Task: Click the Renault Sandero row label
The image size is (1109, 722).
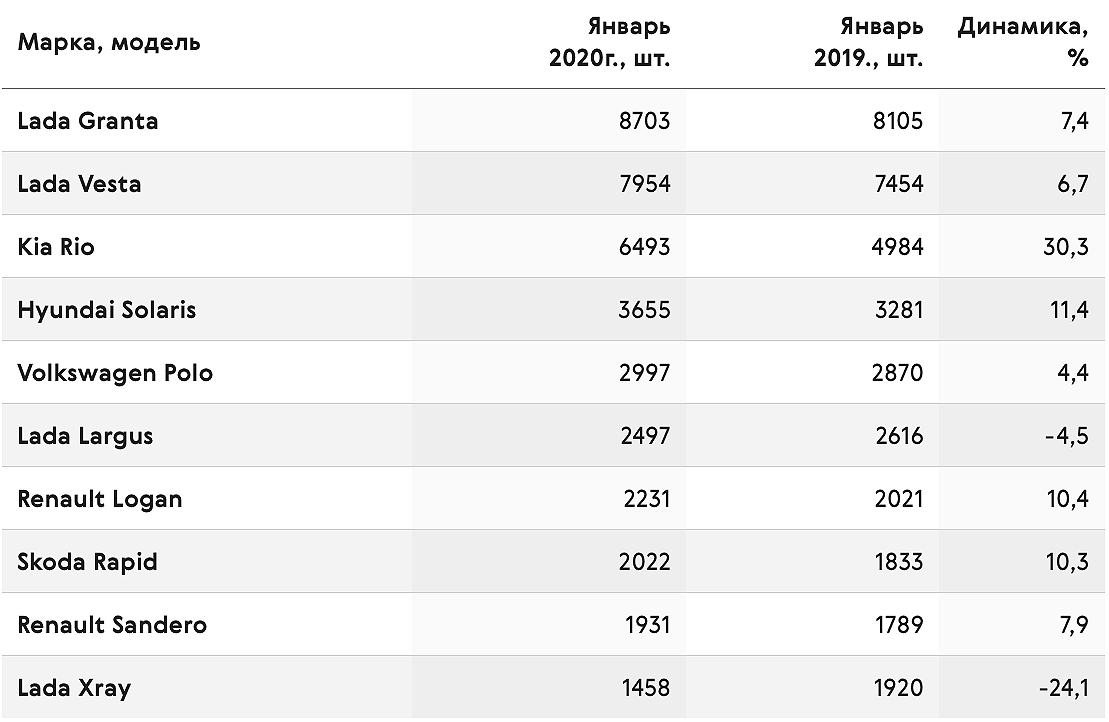Action: tap(112, 625)
